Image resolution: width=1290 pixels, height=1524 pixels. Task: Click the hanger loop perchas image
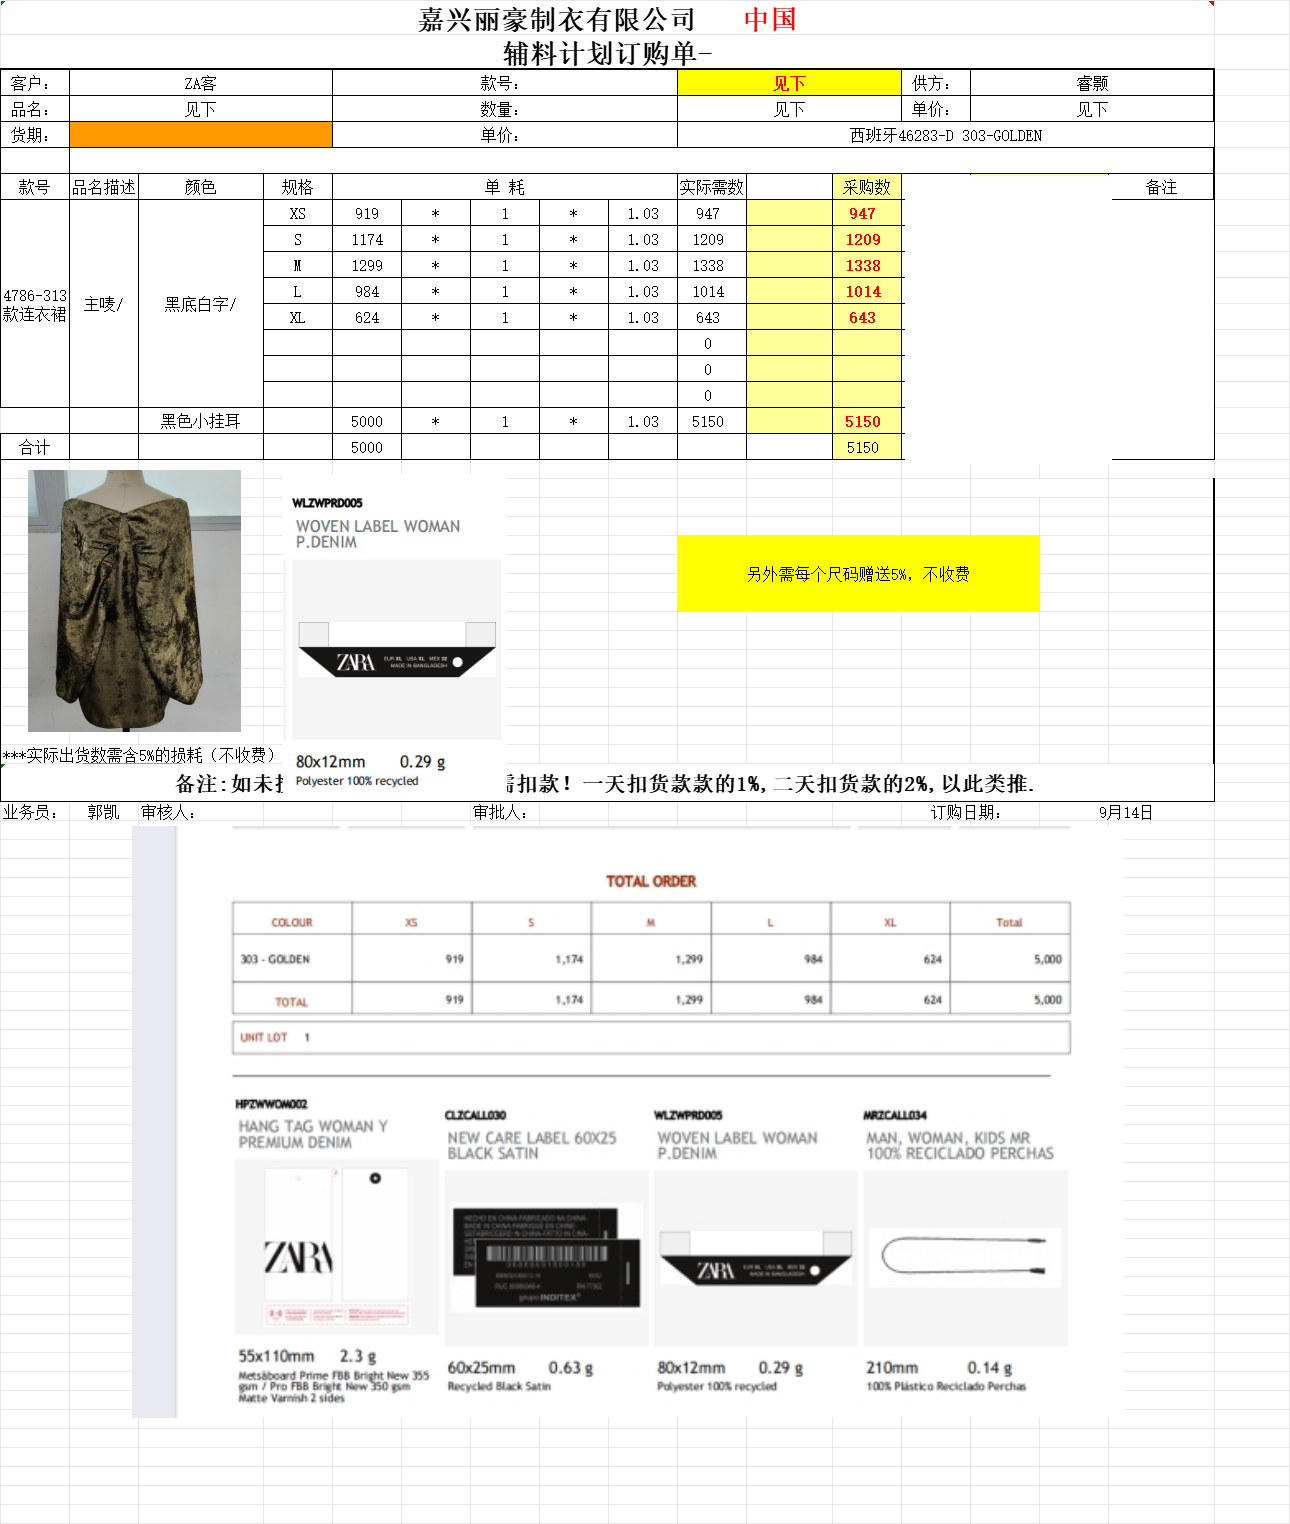pyautogui.click(x=965, y=1257)
